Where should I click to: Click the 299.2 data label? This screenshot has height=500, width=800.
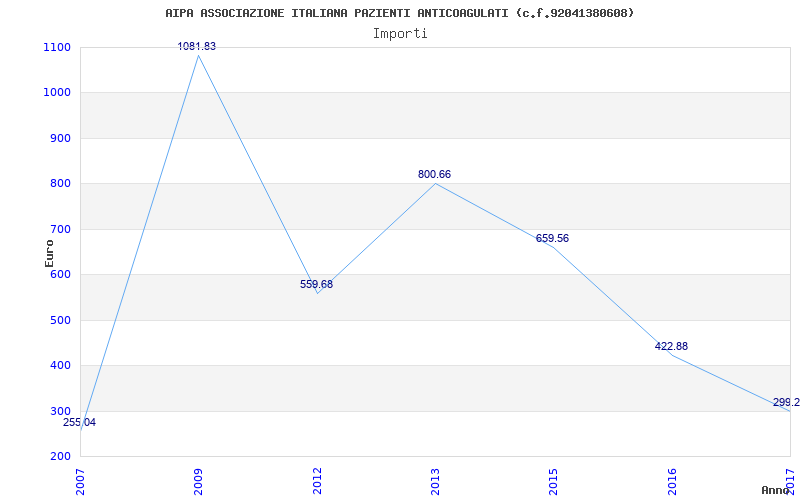click(786, 403)
